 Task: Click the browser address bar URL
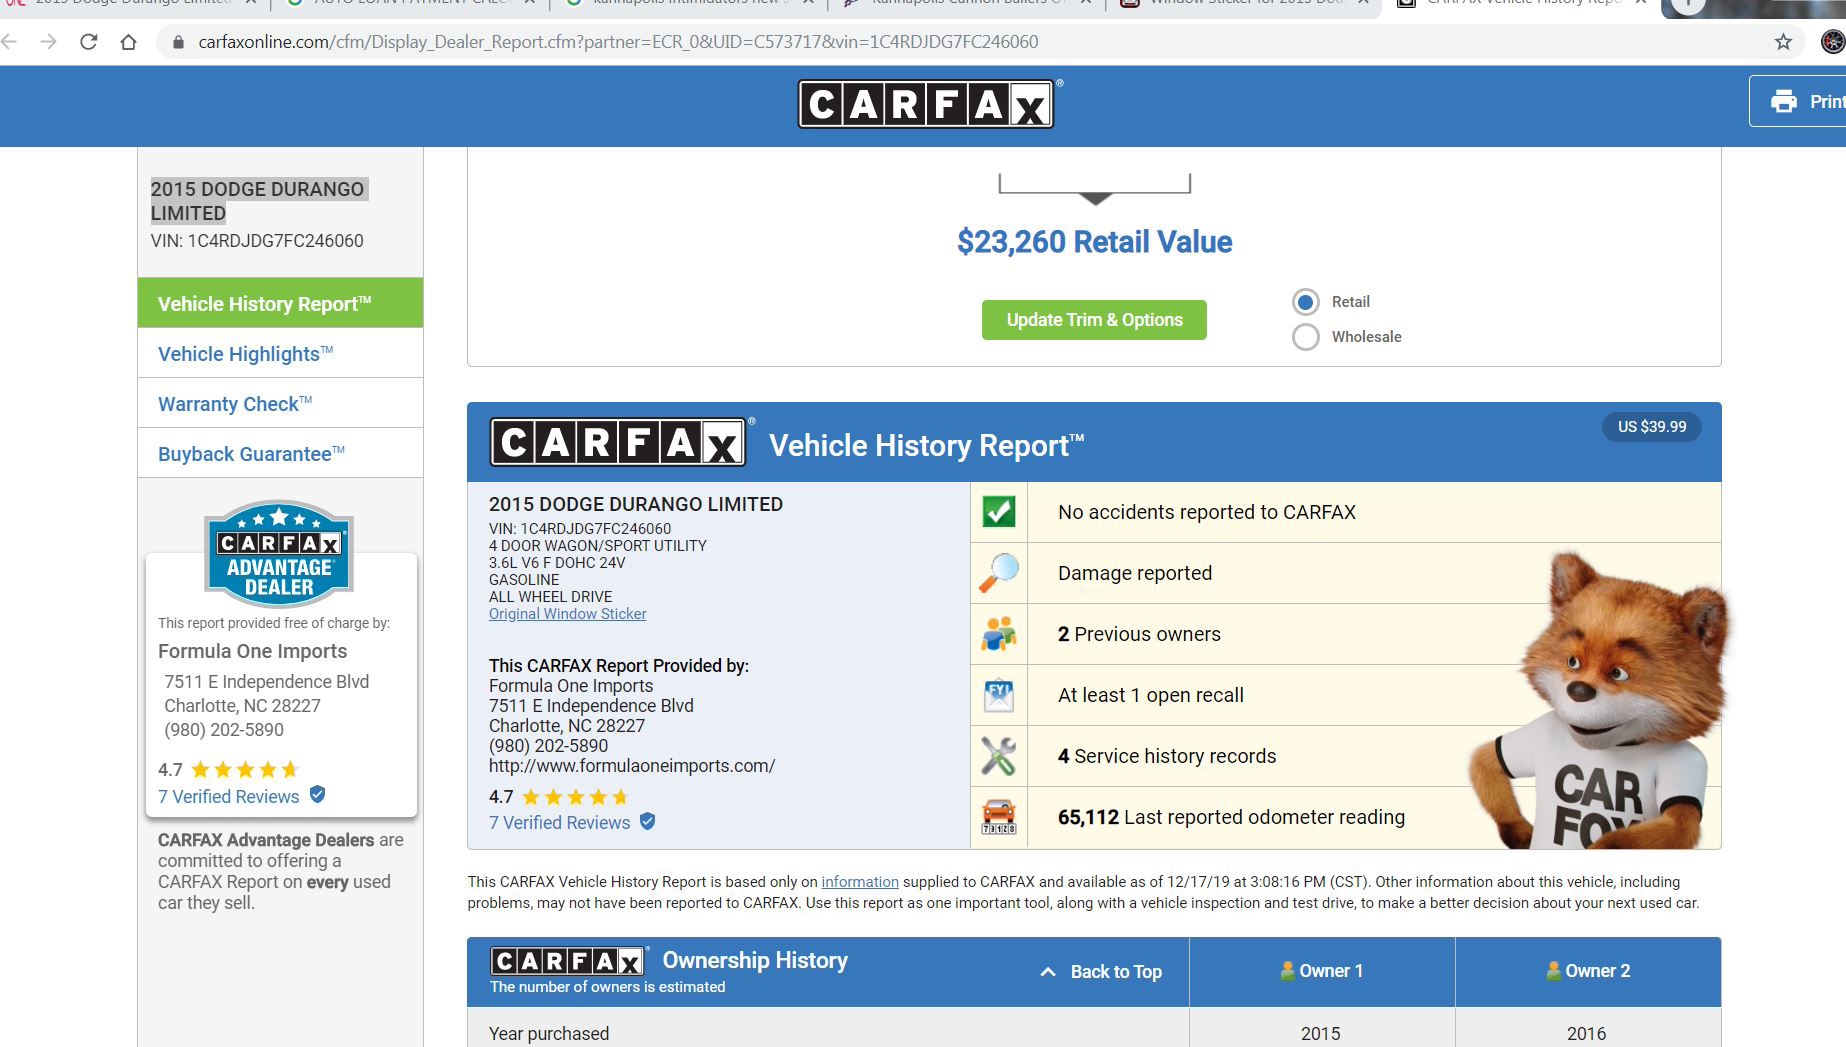click(618, 42)
